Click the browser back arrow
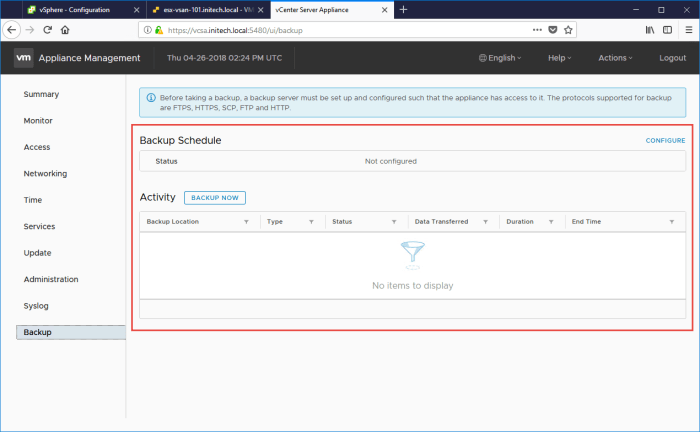This screenshot has width=700, height=432. (13, 30)
